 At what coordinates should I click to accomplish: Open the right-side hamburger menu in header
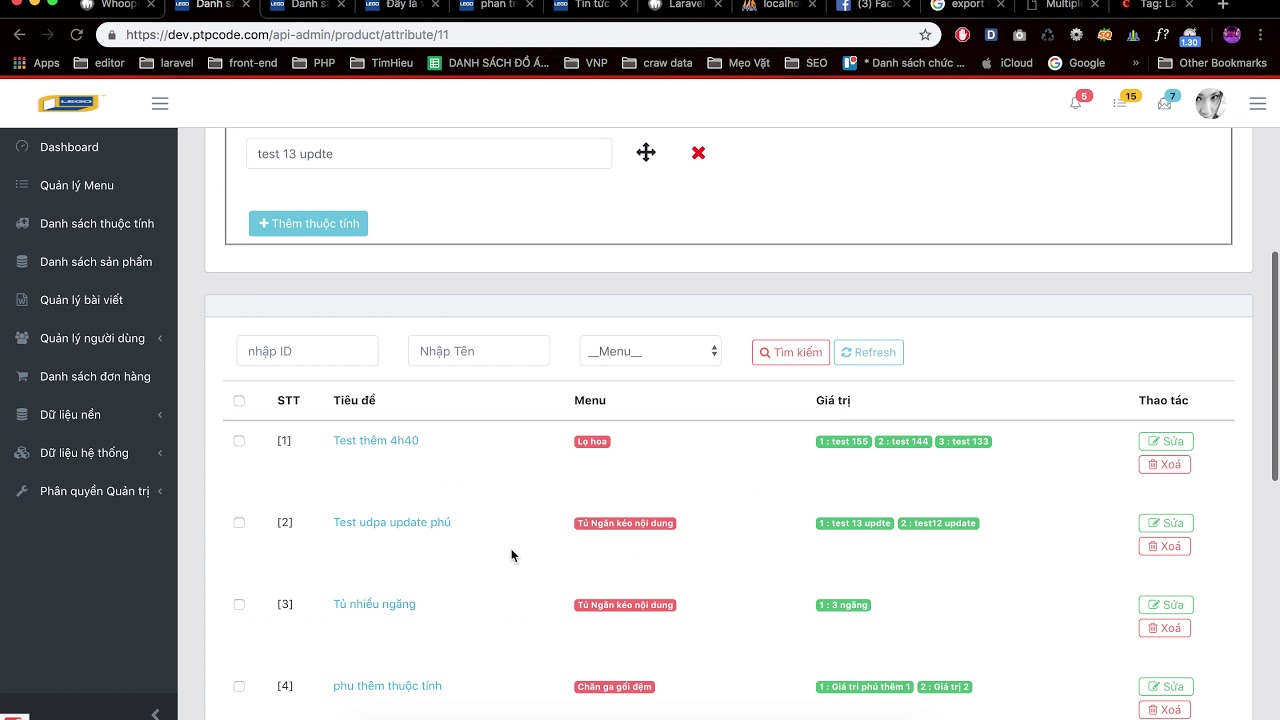click(1258, 103)
